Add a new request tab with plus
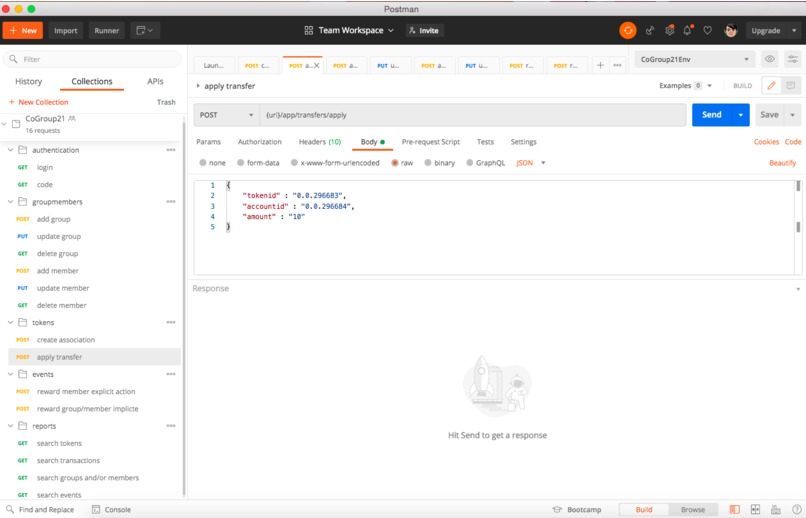Screen dimensions: 806x518 click(600, 65)
